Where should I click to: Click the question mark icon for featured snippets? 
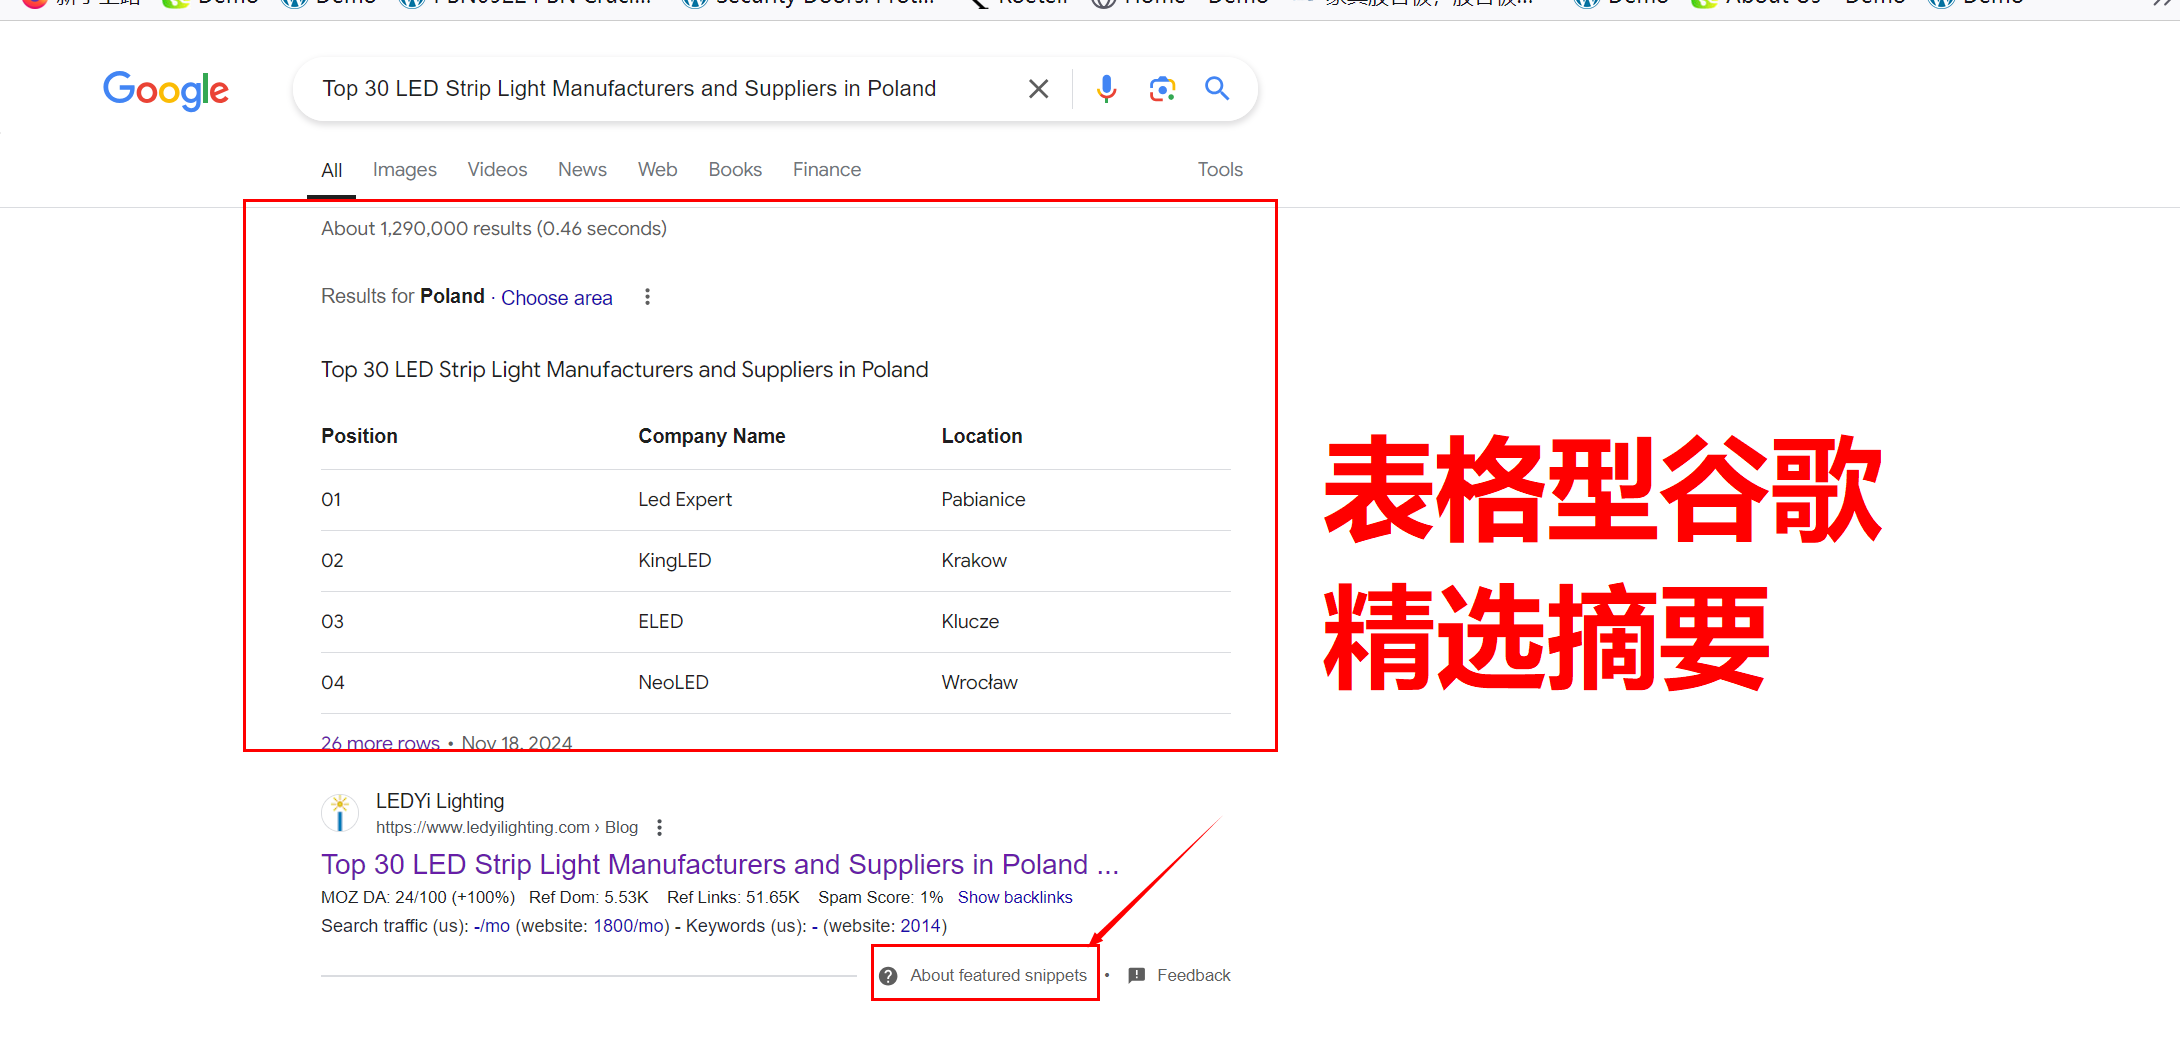tap(888, 976)
